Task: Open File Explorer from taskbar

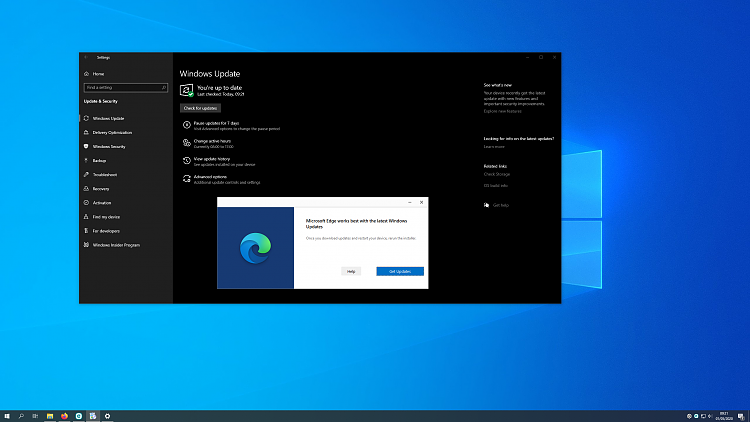Action: click(x=50, y=416)
